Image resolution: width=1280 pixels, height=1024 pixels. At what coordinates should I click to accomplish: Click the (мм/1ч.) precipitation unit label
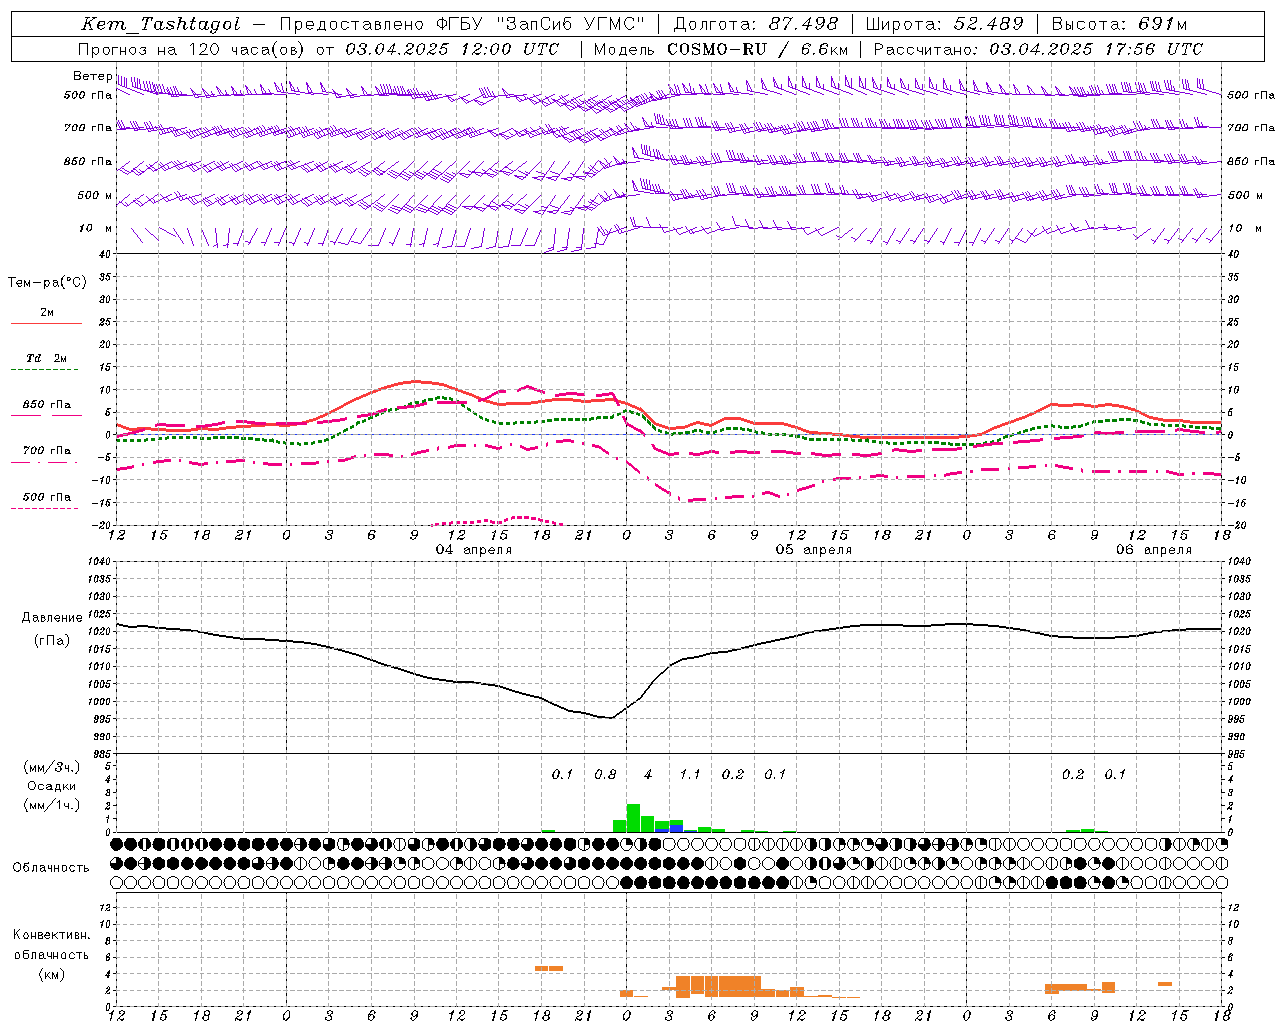[52, 806]
